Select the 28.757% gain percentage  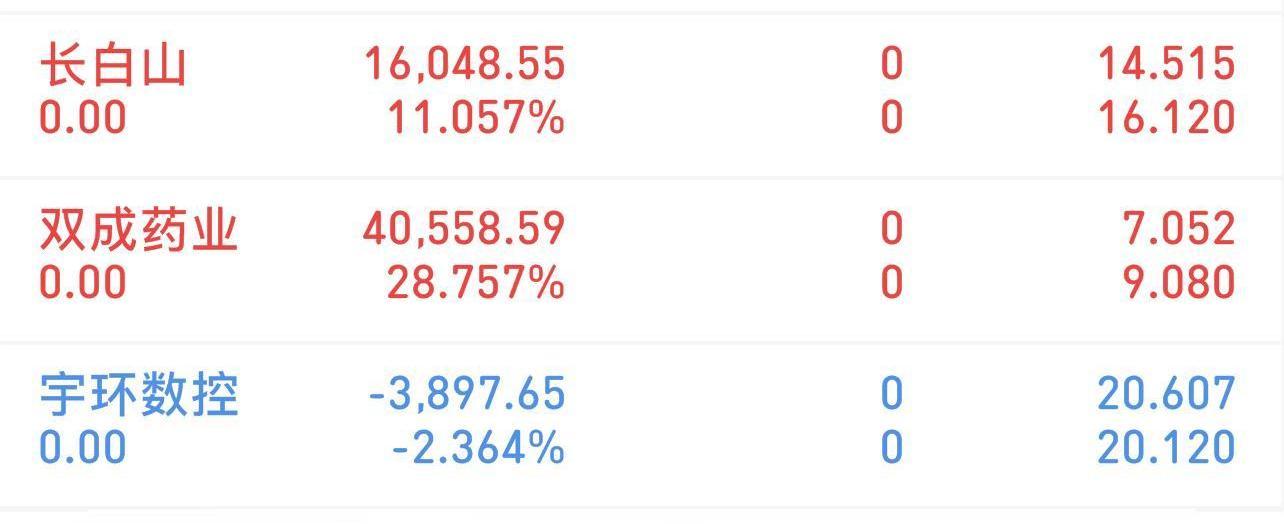476,282
